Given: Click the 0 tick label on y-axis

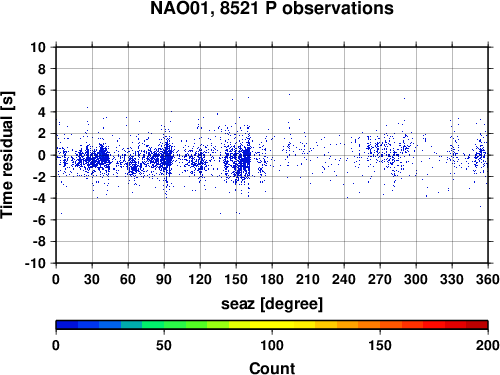Looking at the screenshot, I should point(42,155).
